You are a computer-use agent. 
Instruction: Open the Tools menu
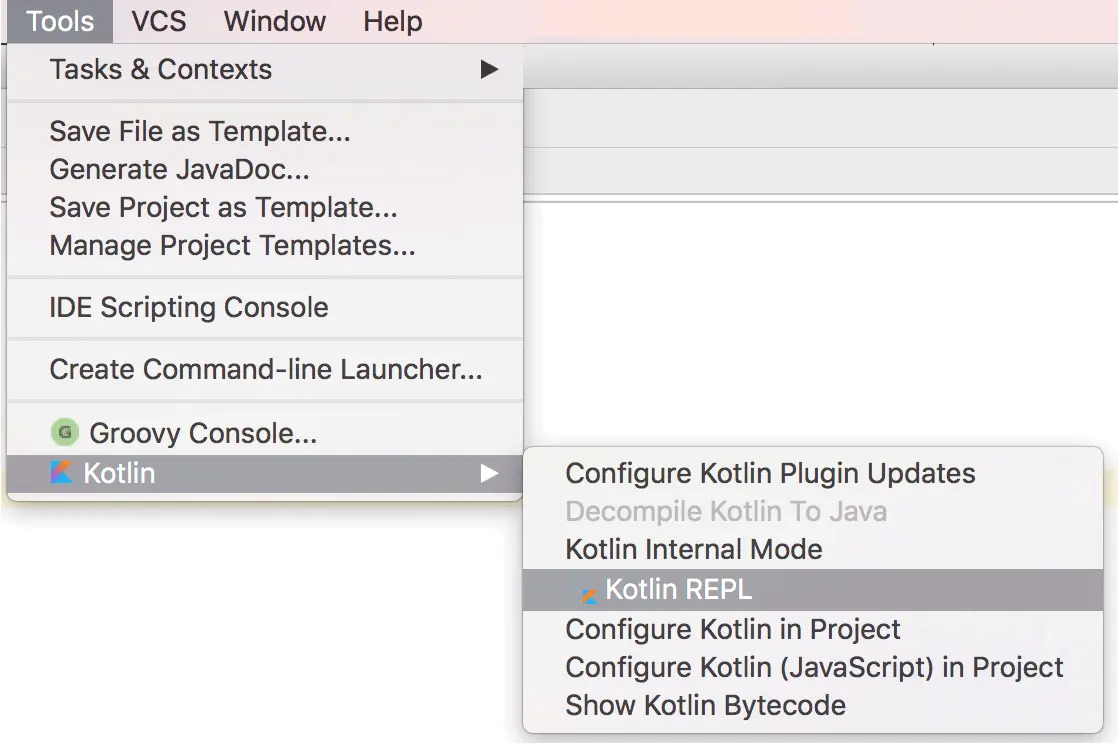pyautogui.click(x=60, y=21)
